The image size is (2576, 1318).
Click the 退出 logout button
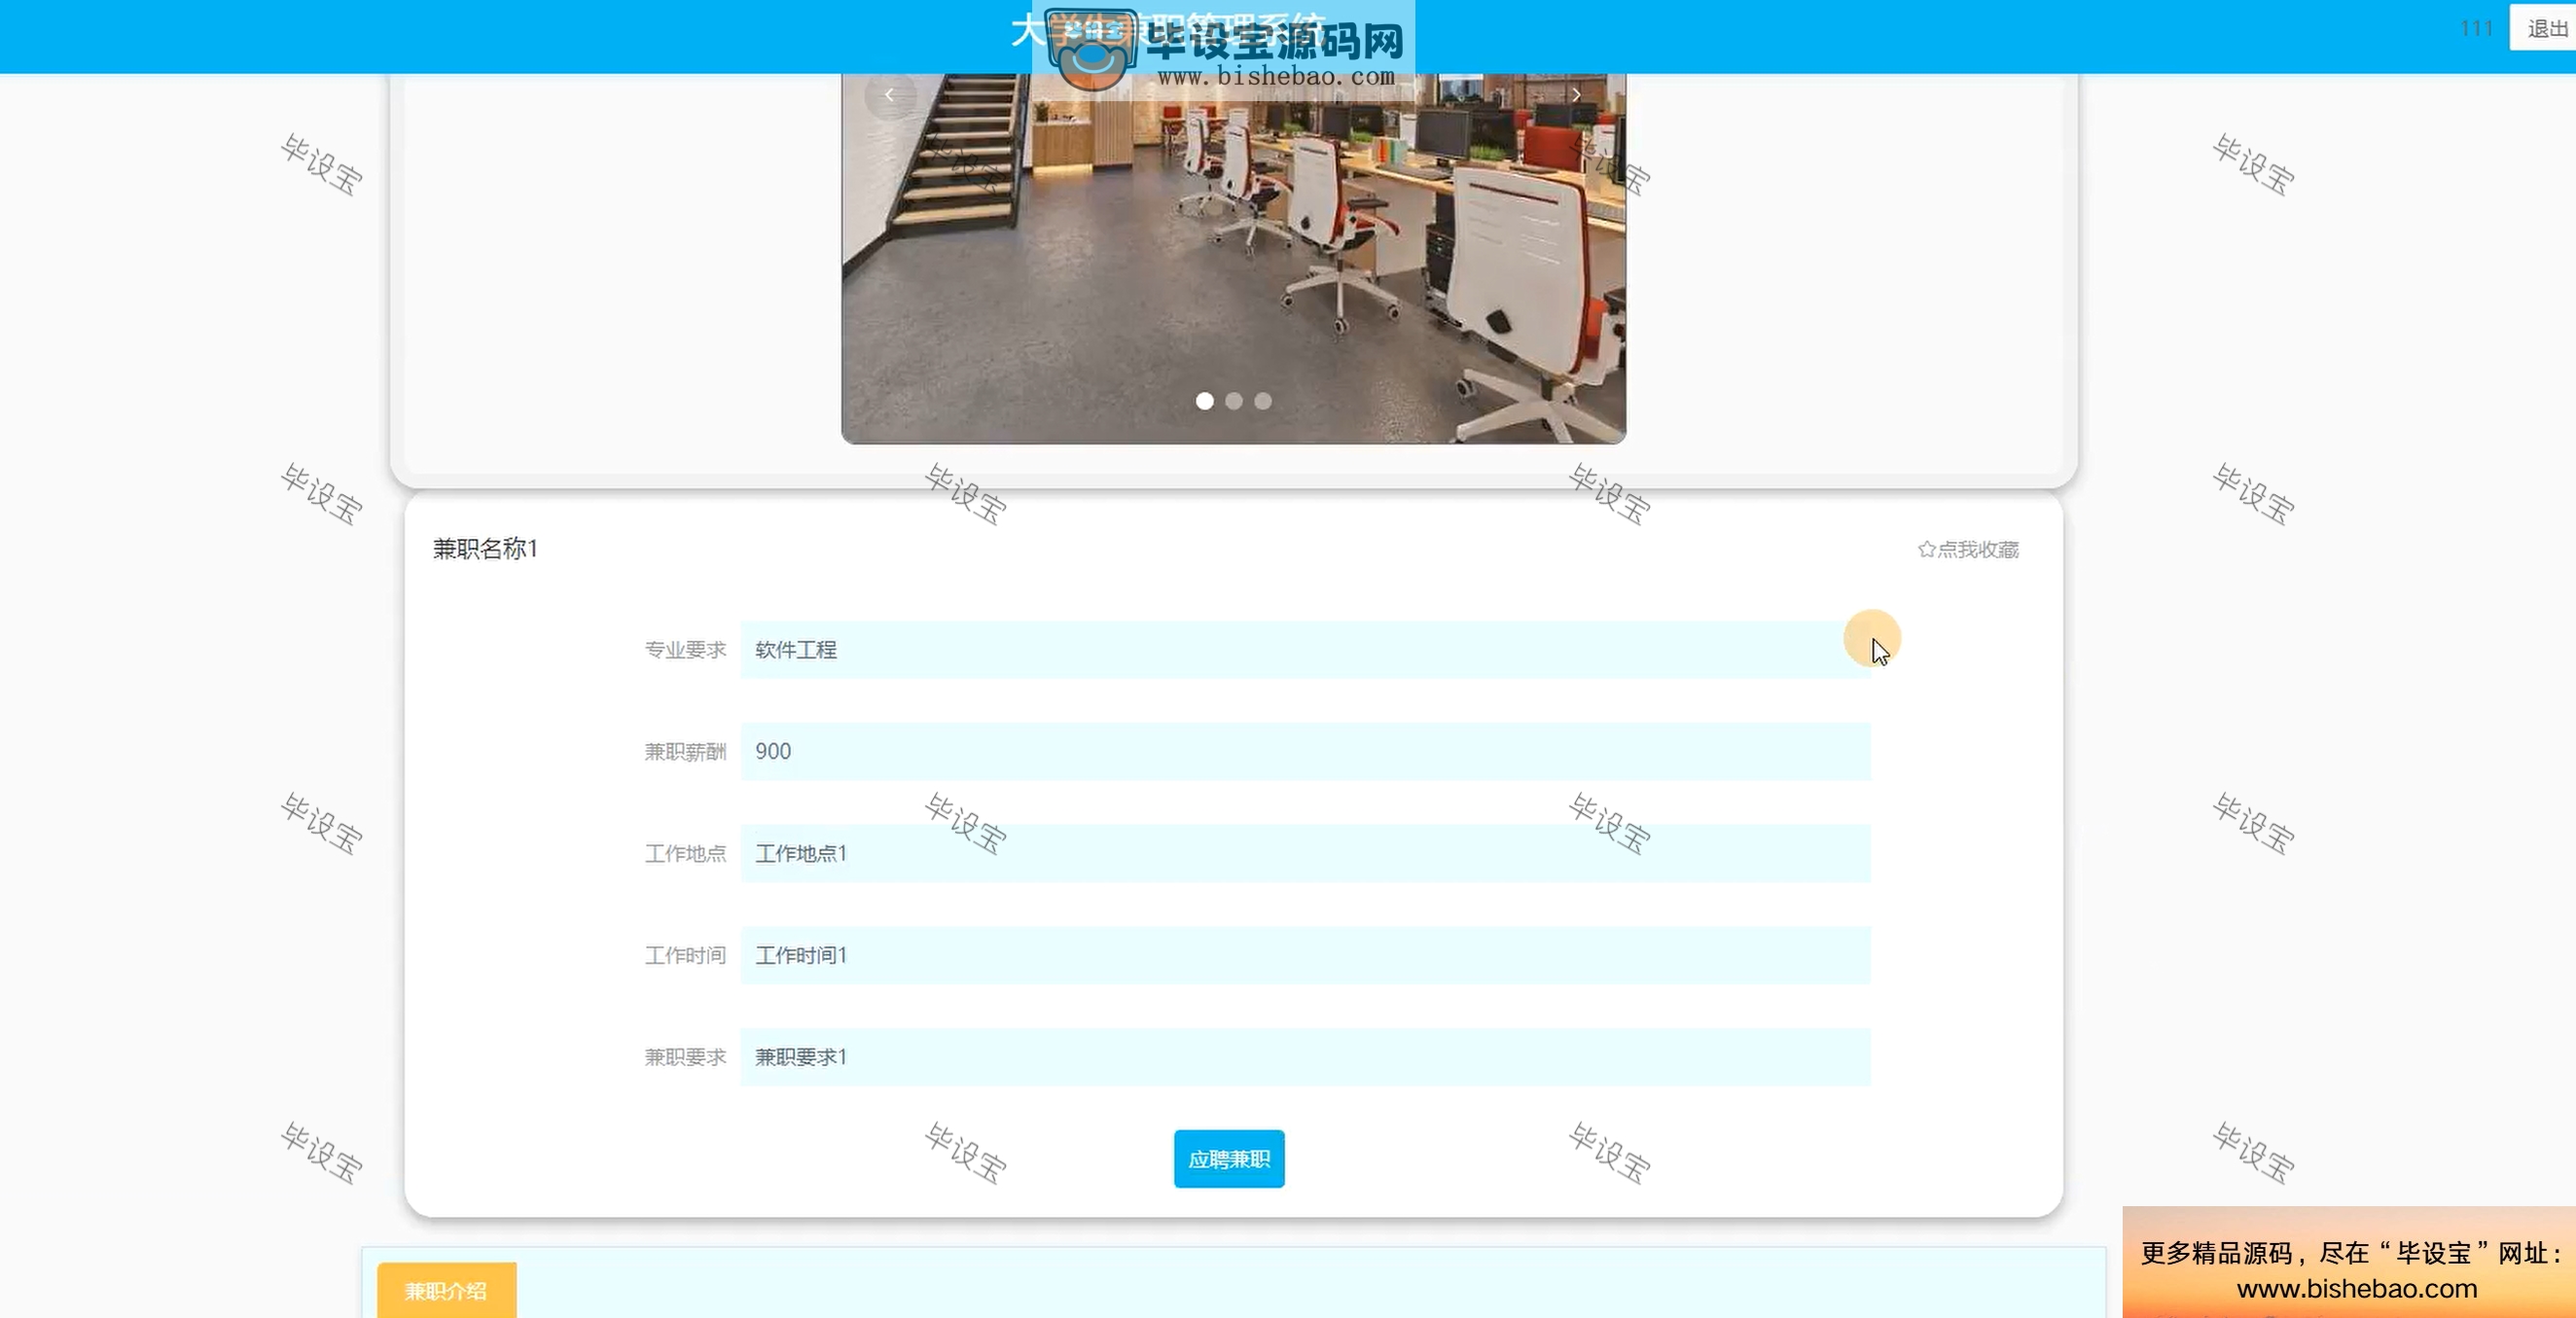pos(2546,29)
